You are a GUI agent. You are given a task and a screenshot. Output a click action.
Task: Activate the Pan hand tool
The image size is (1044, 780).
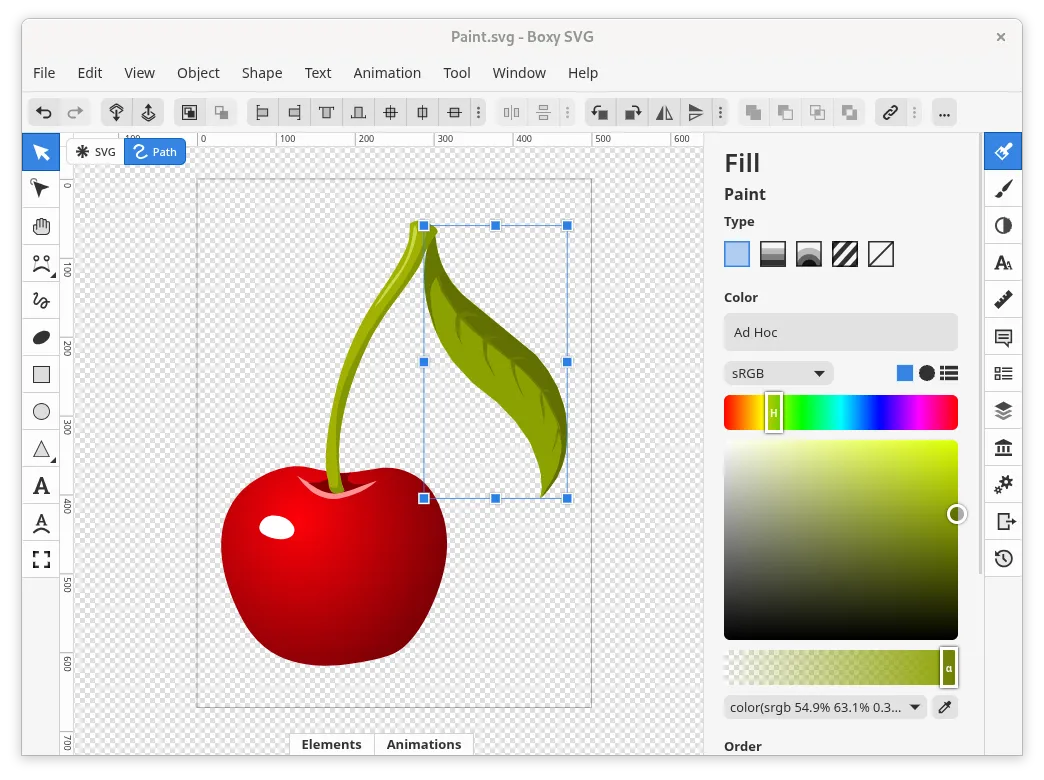coord(41,227)
